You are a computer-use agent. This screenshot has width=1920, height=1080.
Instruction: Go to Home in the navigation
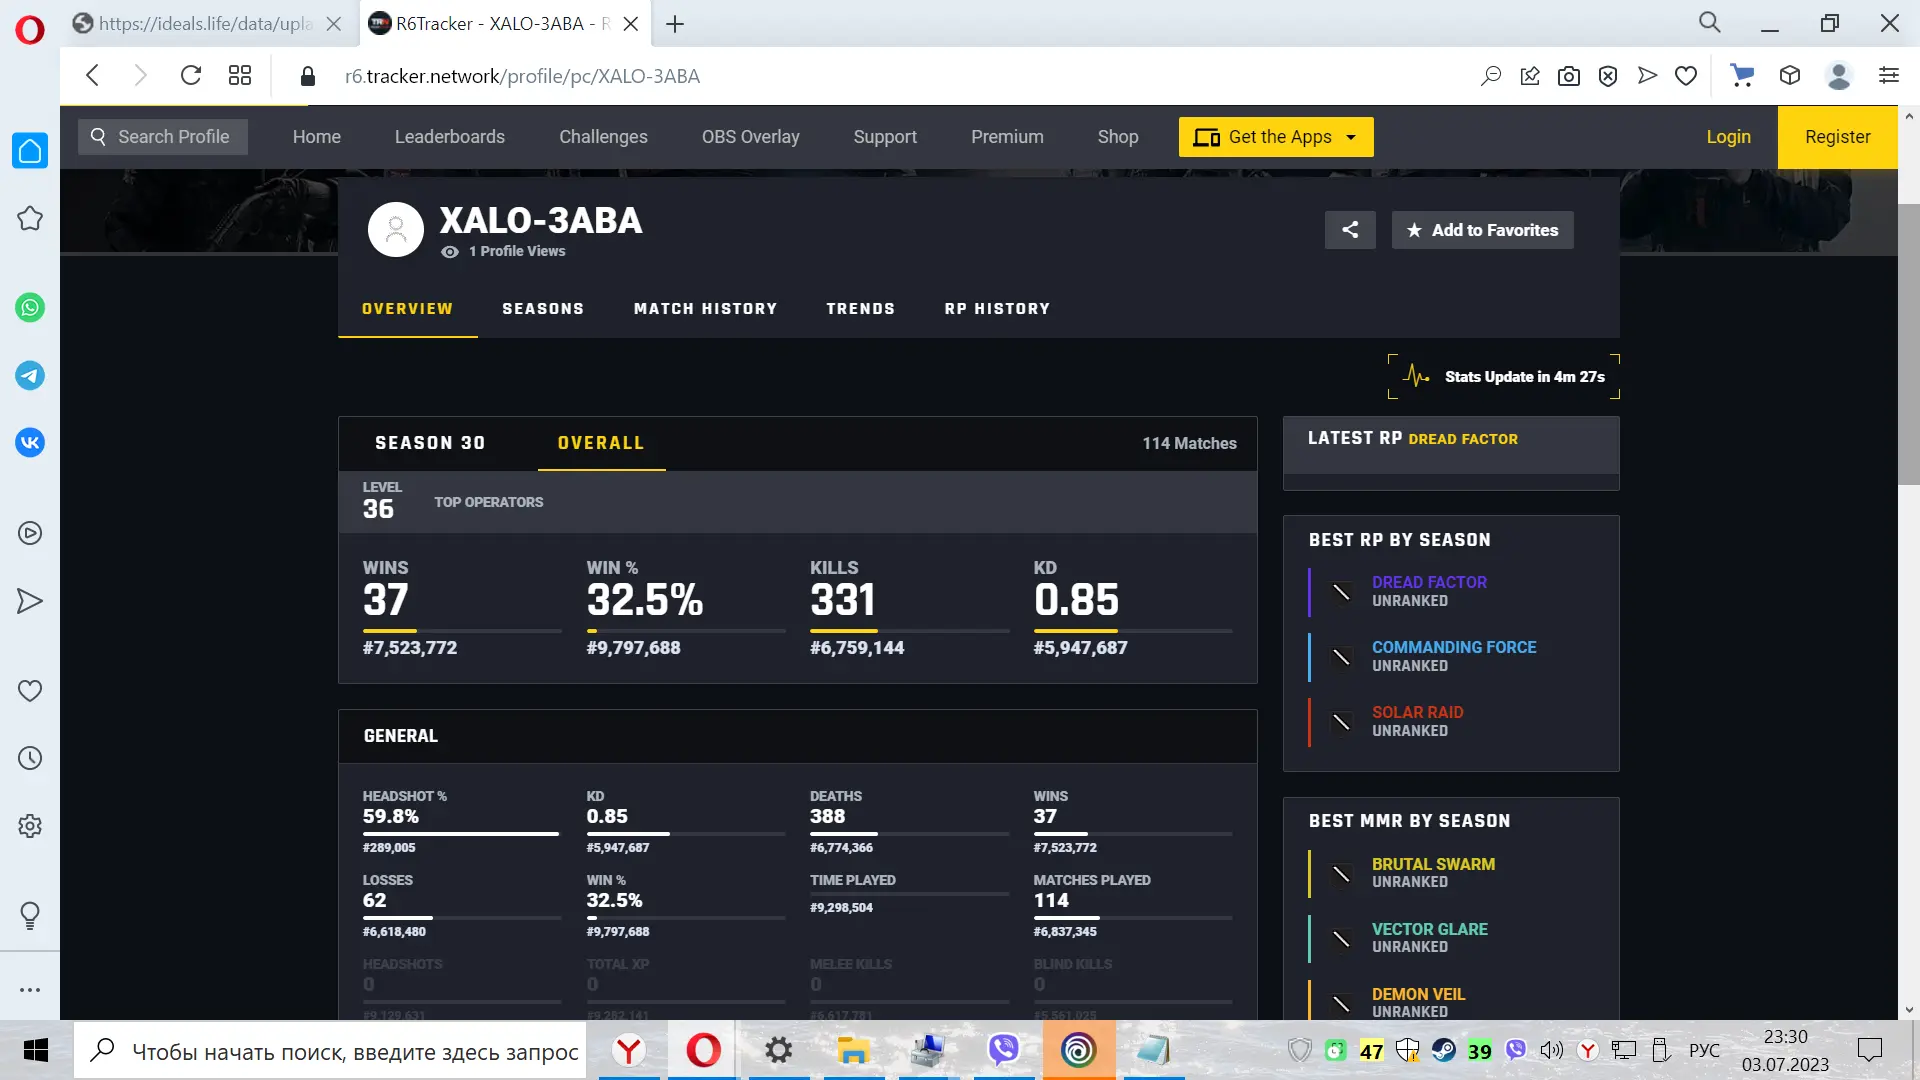(317, 137)
